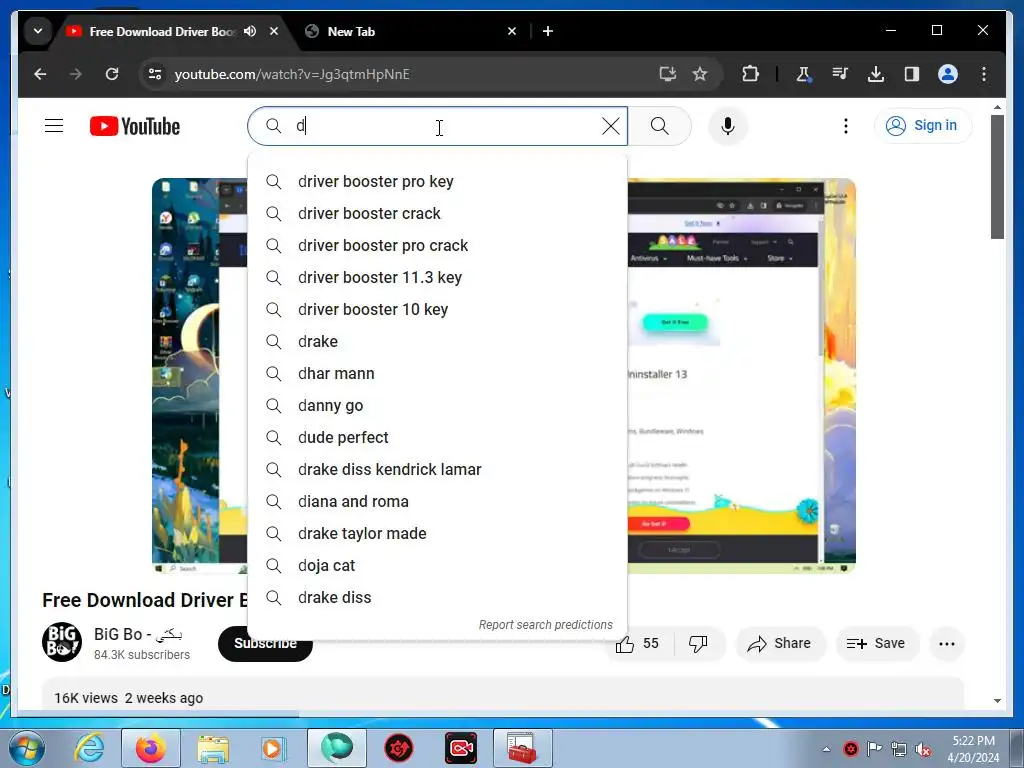Open the Extensions puzzle menu
The image size is (1024, 768).
coord(750,74)
